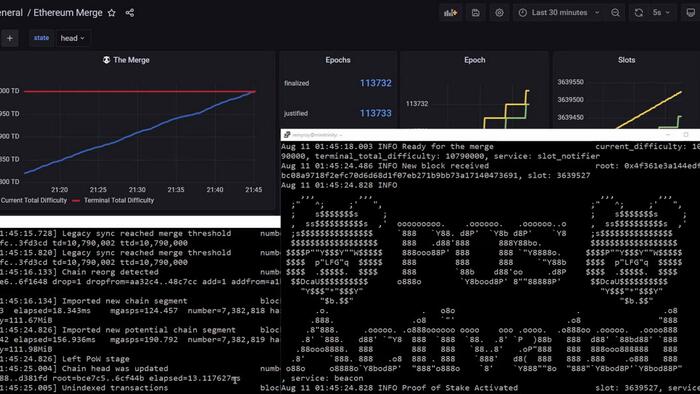Toggle Current Total Difficulty legend series
The width and height of the screenshot is (700, 394).
33,200
